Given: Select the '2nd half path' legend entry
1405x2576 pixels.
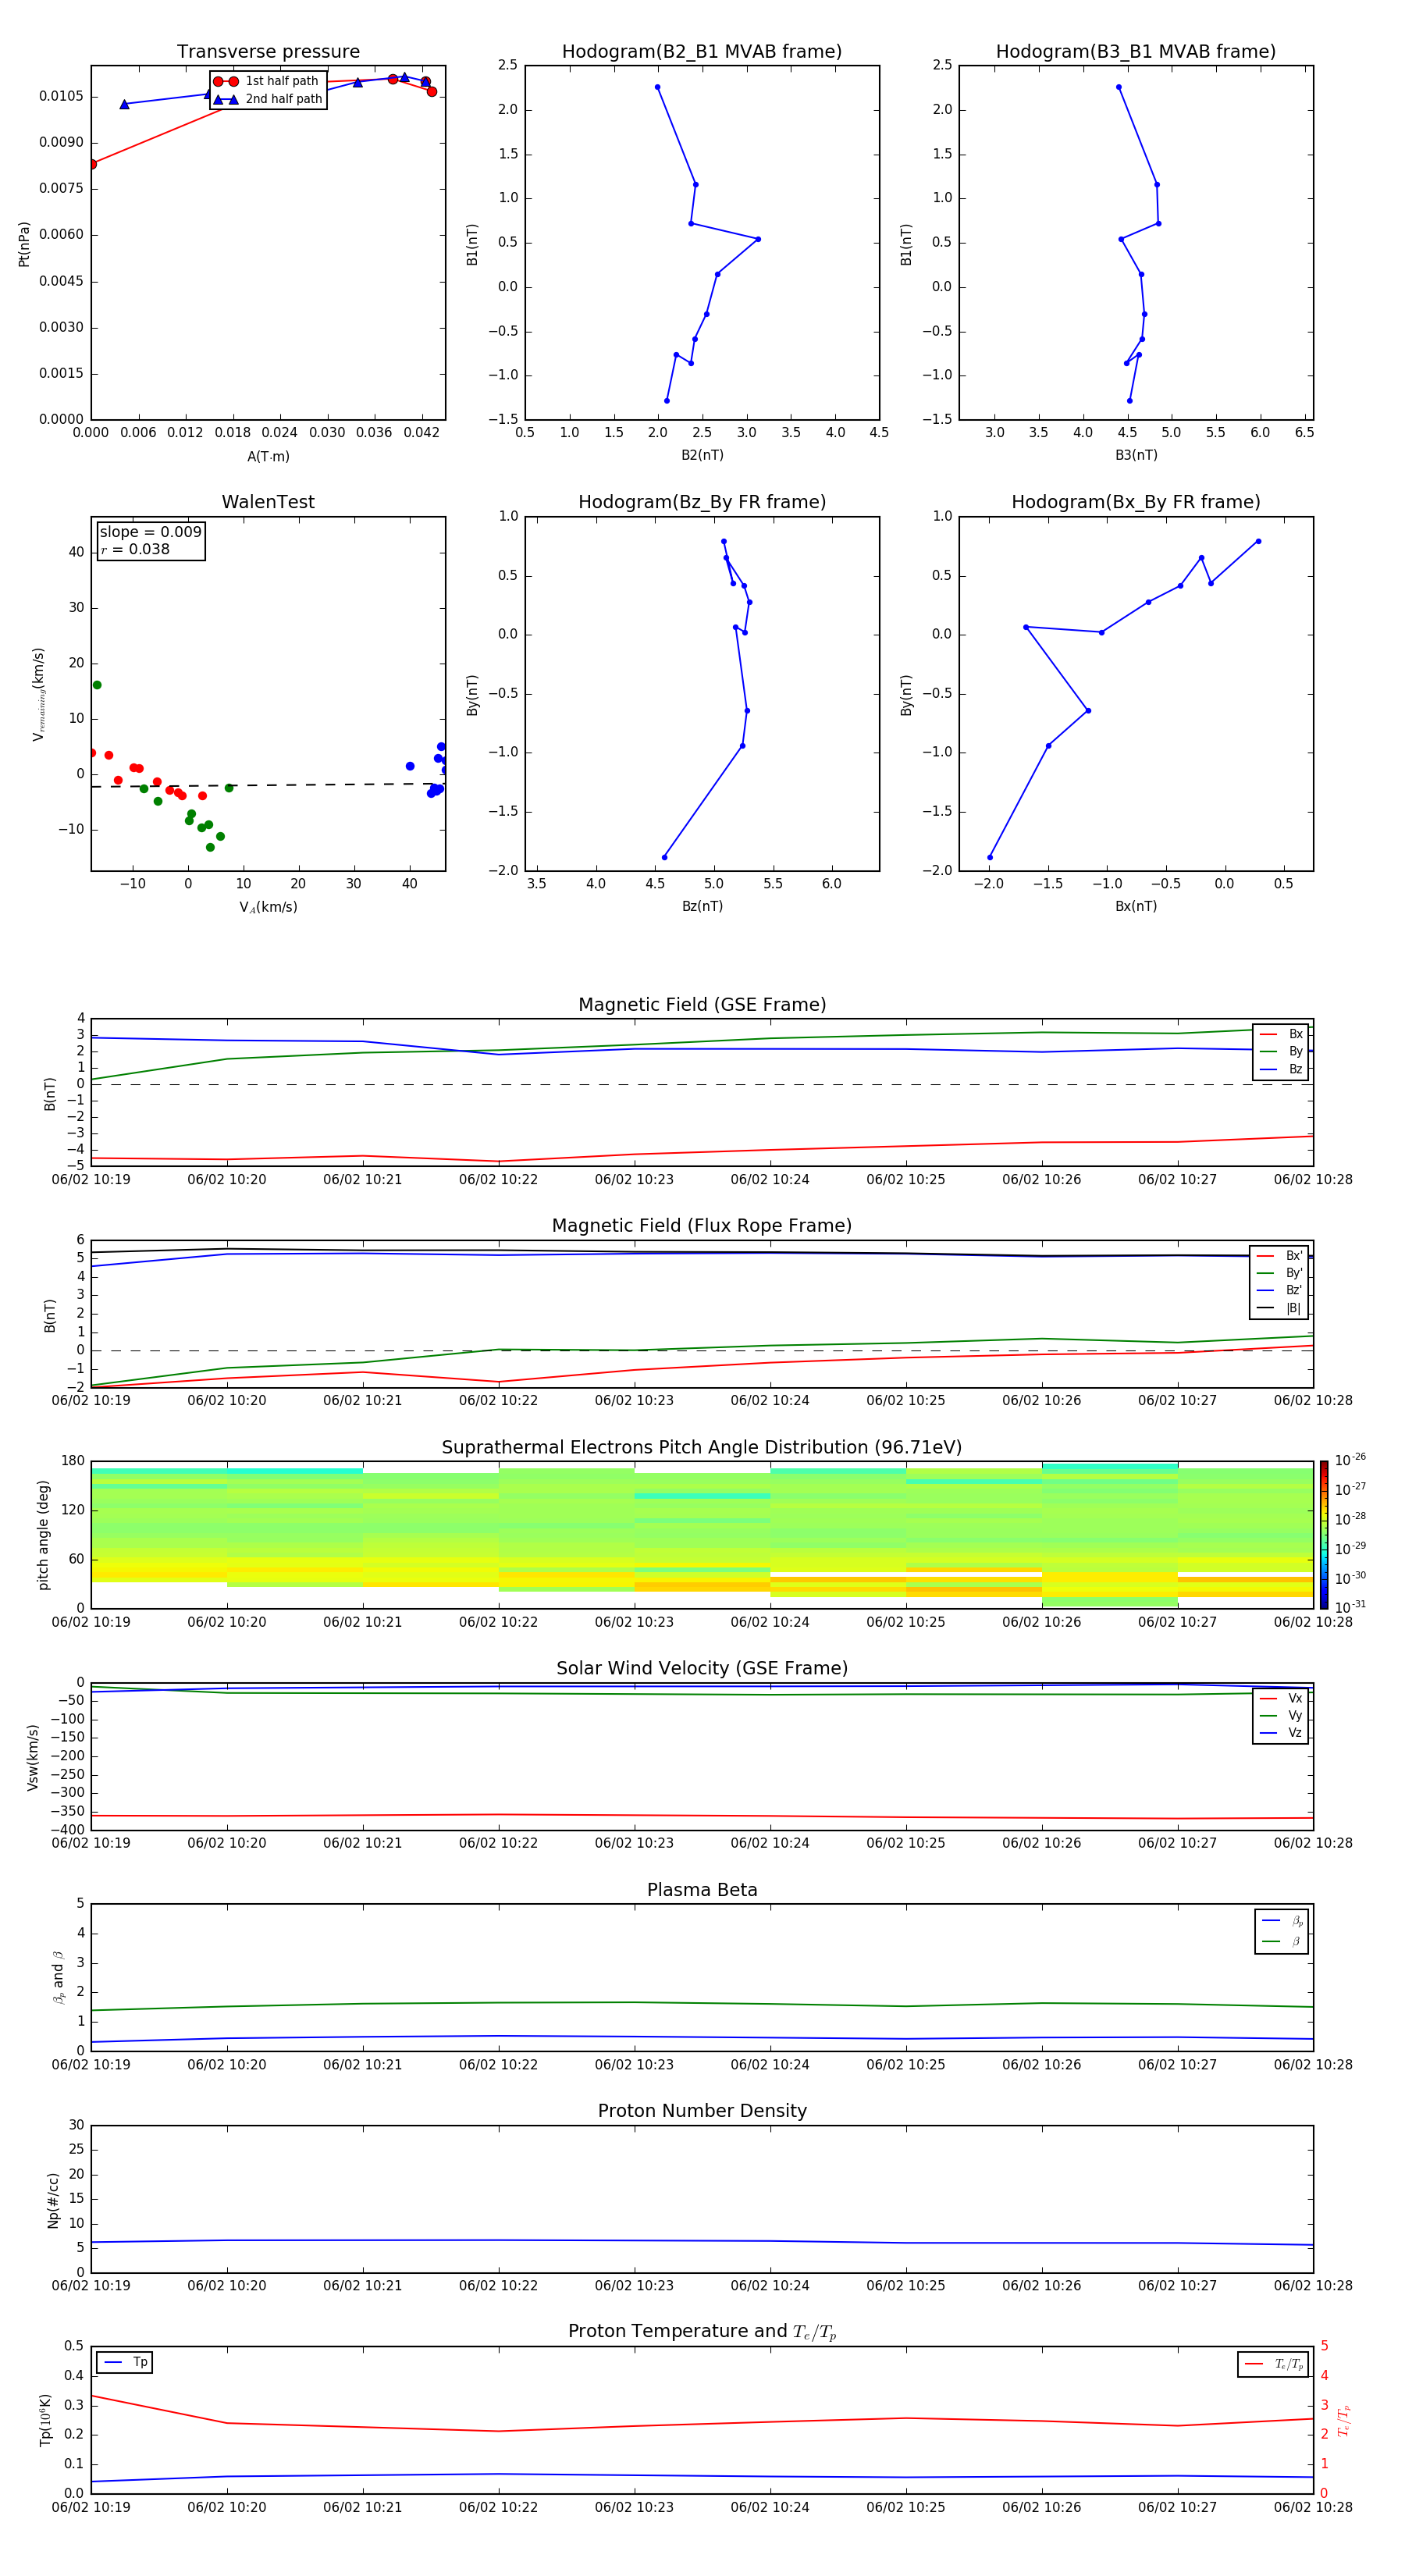Looking at the screenshot, I should [x=268, y=99].
